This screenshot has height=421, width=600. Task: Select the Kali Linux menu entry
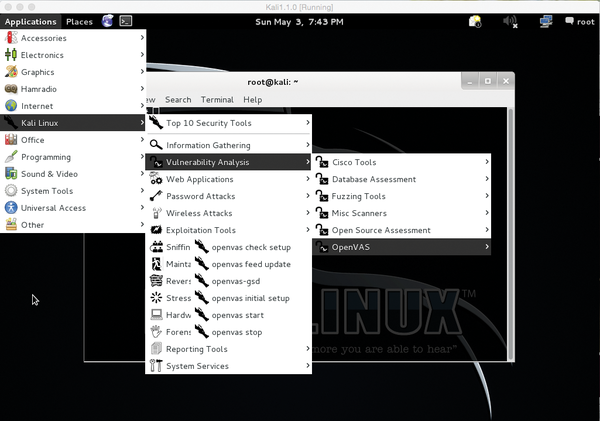click(x=73, y=122)
